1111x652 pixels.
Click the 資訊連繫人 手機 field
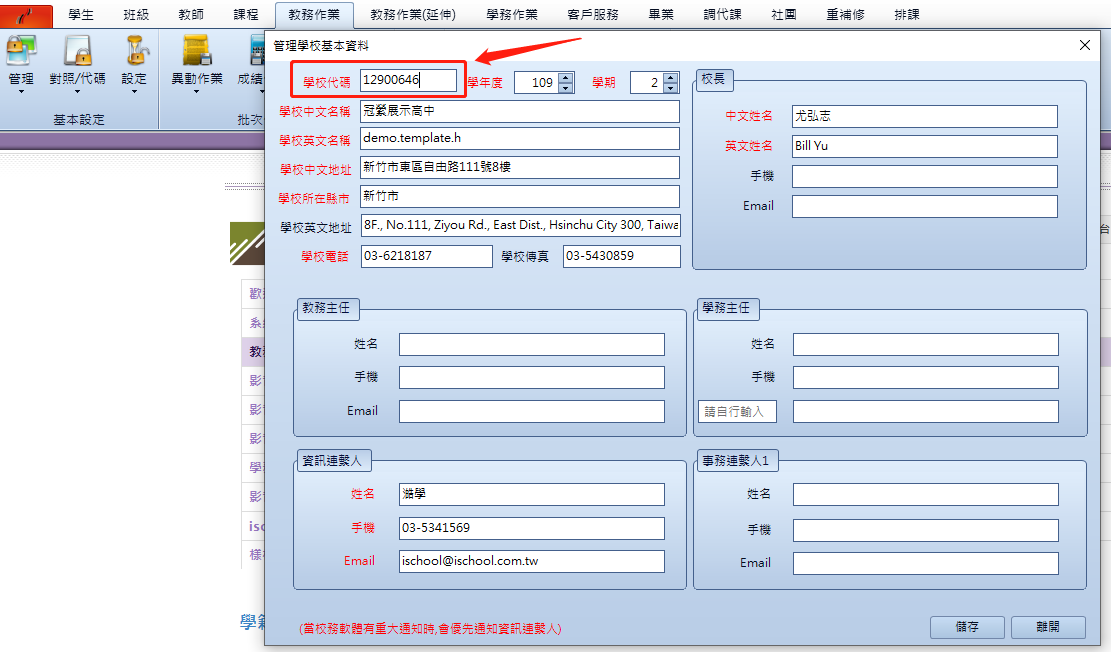tap(531, 528)
